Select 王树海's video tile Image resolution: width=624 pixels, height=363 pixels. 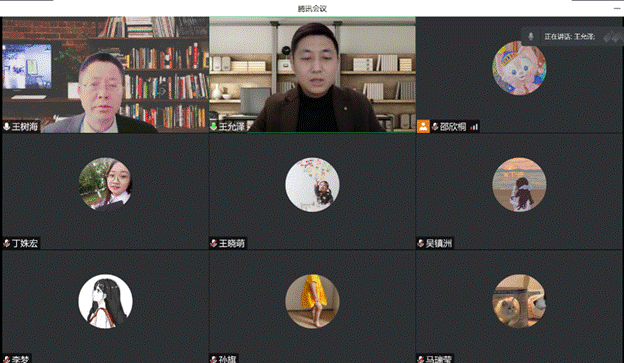(105, 74)
